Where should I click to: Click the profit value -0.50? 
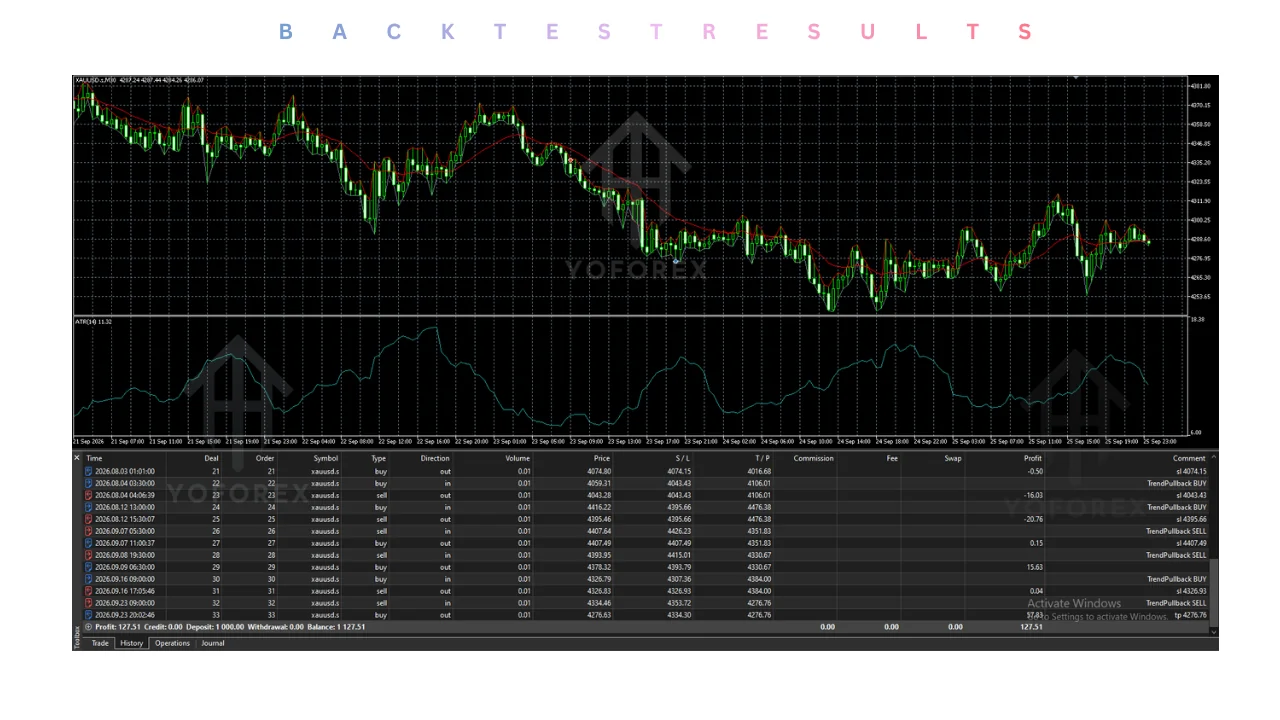(x=1035, y=471)
